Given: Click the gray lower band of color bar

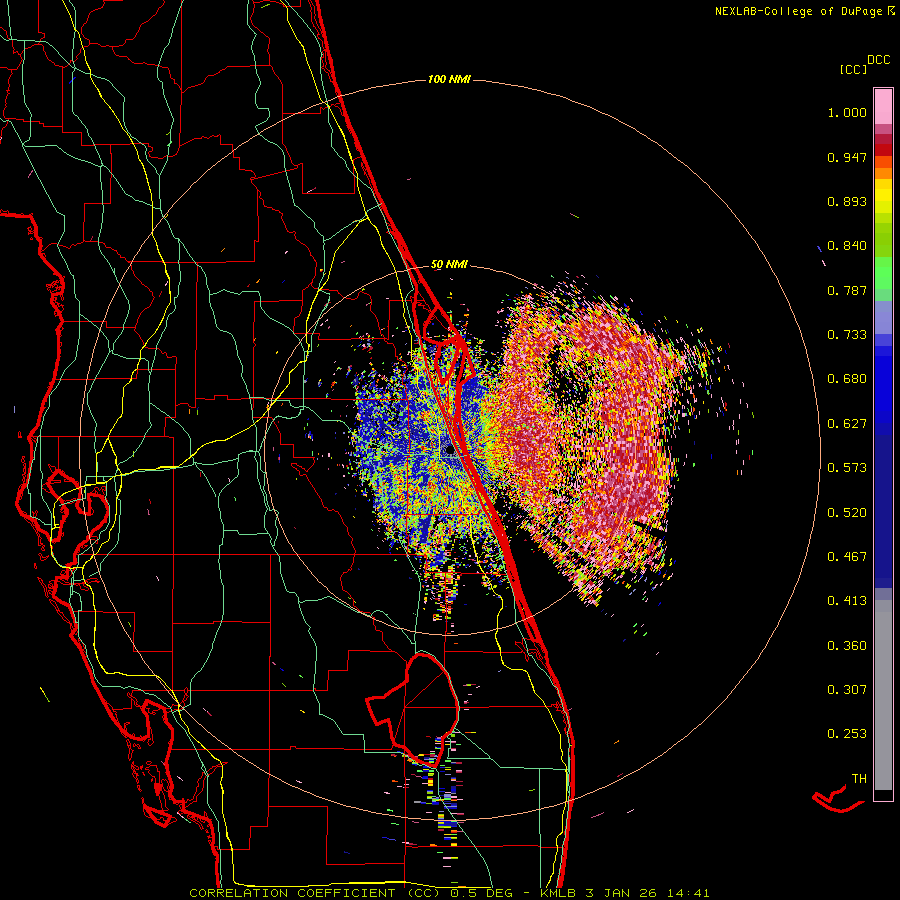Looking at the screenshot, I should [x=883, y=695].
